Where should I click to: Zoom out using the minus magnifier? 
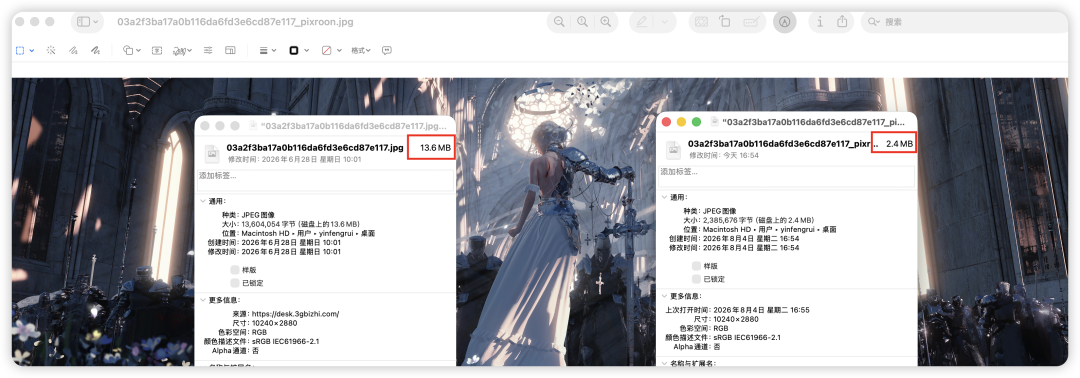pos(559,22)
